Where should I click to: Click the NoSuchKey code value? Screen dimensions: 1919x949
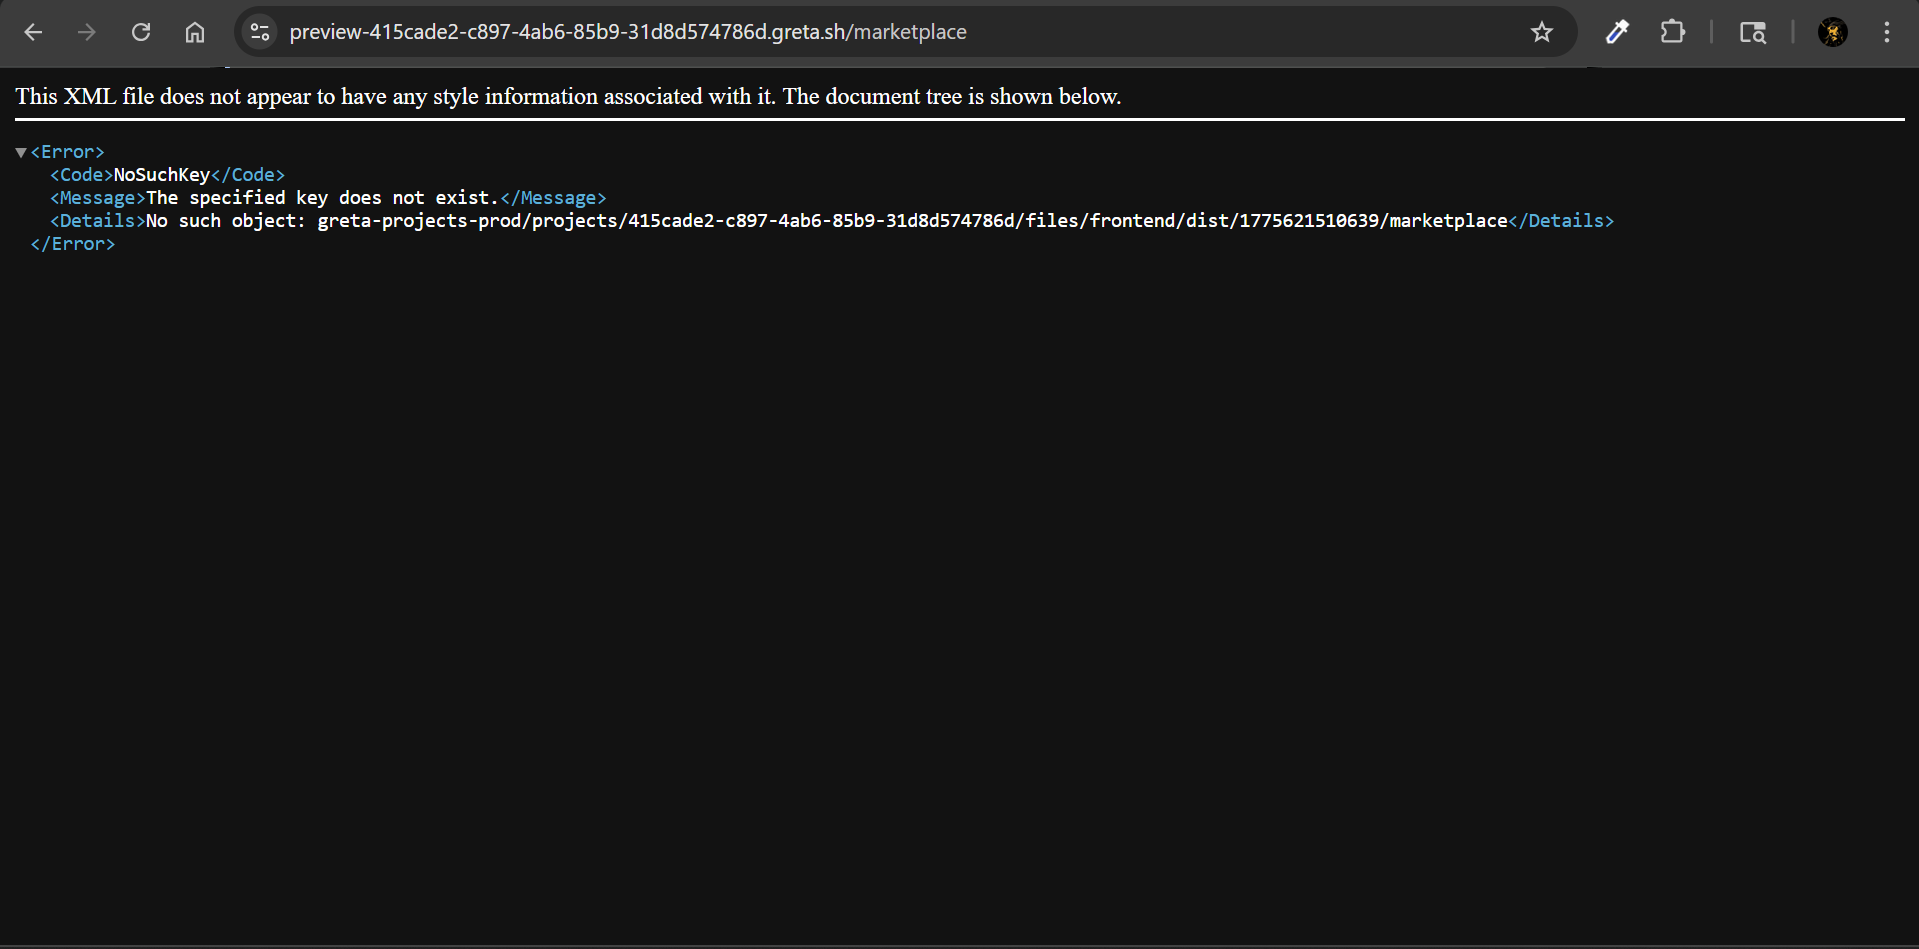click(x=162, y=175)
